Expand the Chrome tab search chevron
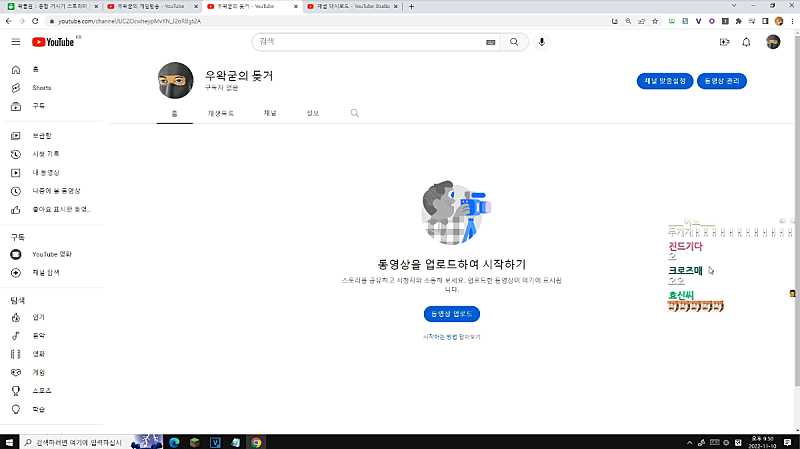The width and height of the screenshot is (800, 449). pos(734,6)
